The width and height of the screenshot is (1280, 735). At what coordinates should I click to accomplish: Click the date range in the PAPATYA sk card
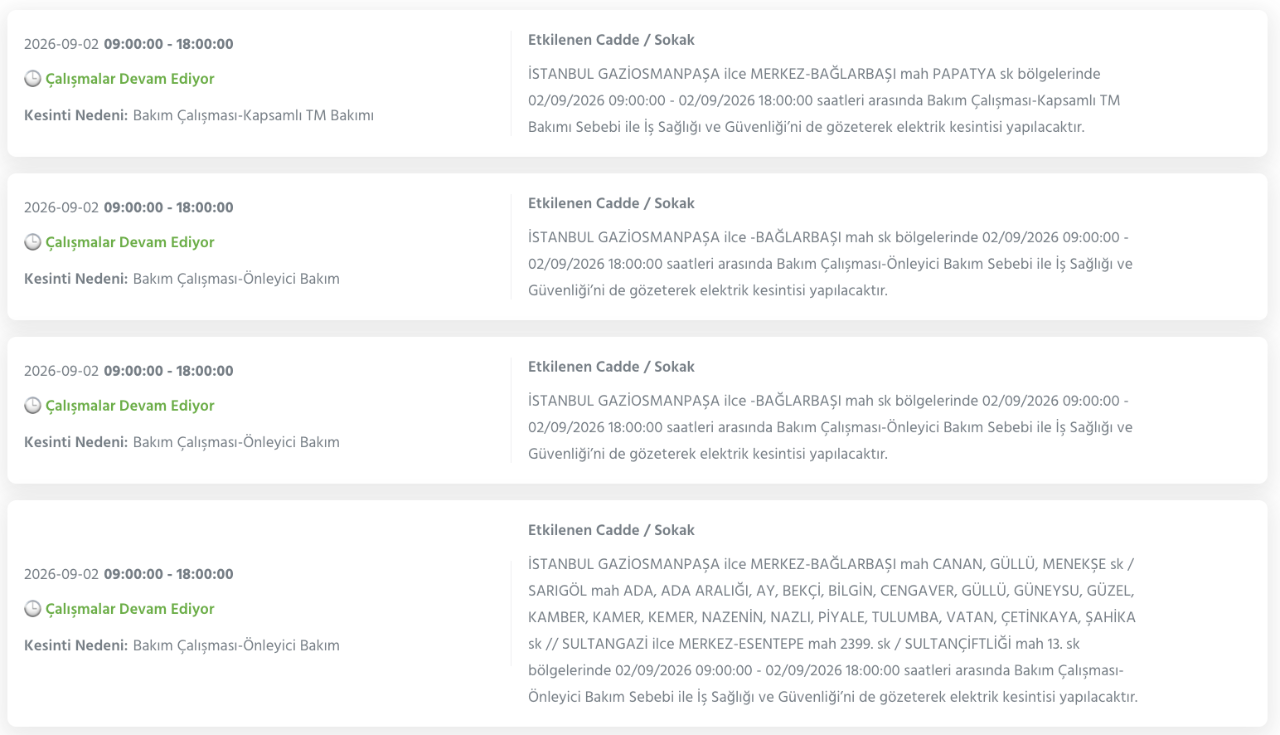(129, 44)
